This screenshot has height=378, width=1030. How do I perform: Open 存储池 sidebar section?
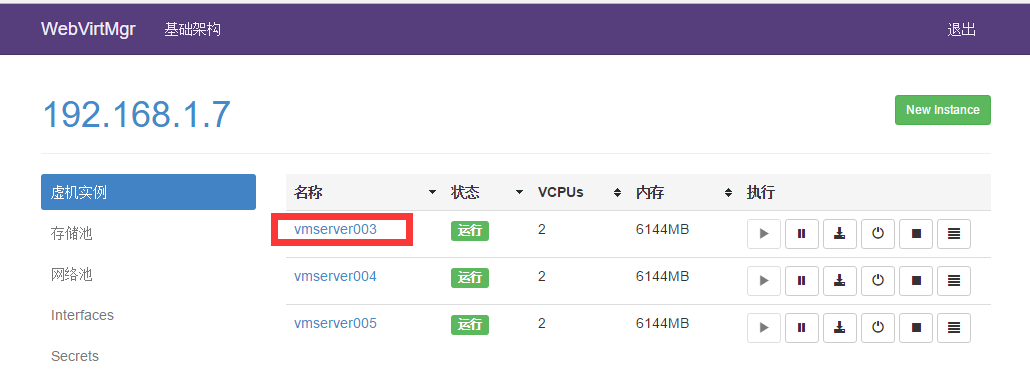click(72, 233)
